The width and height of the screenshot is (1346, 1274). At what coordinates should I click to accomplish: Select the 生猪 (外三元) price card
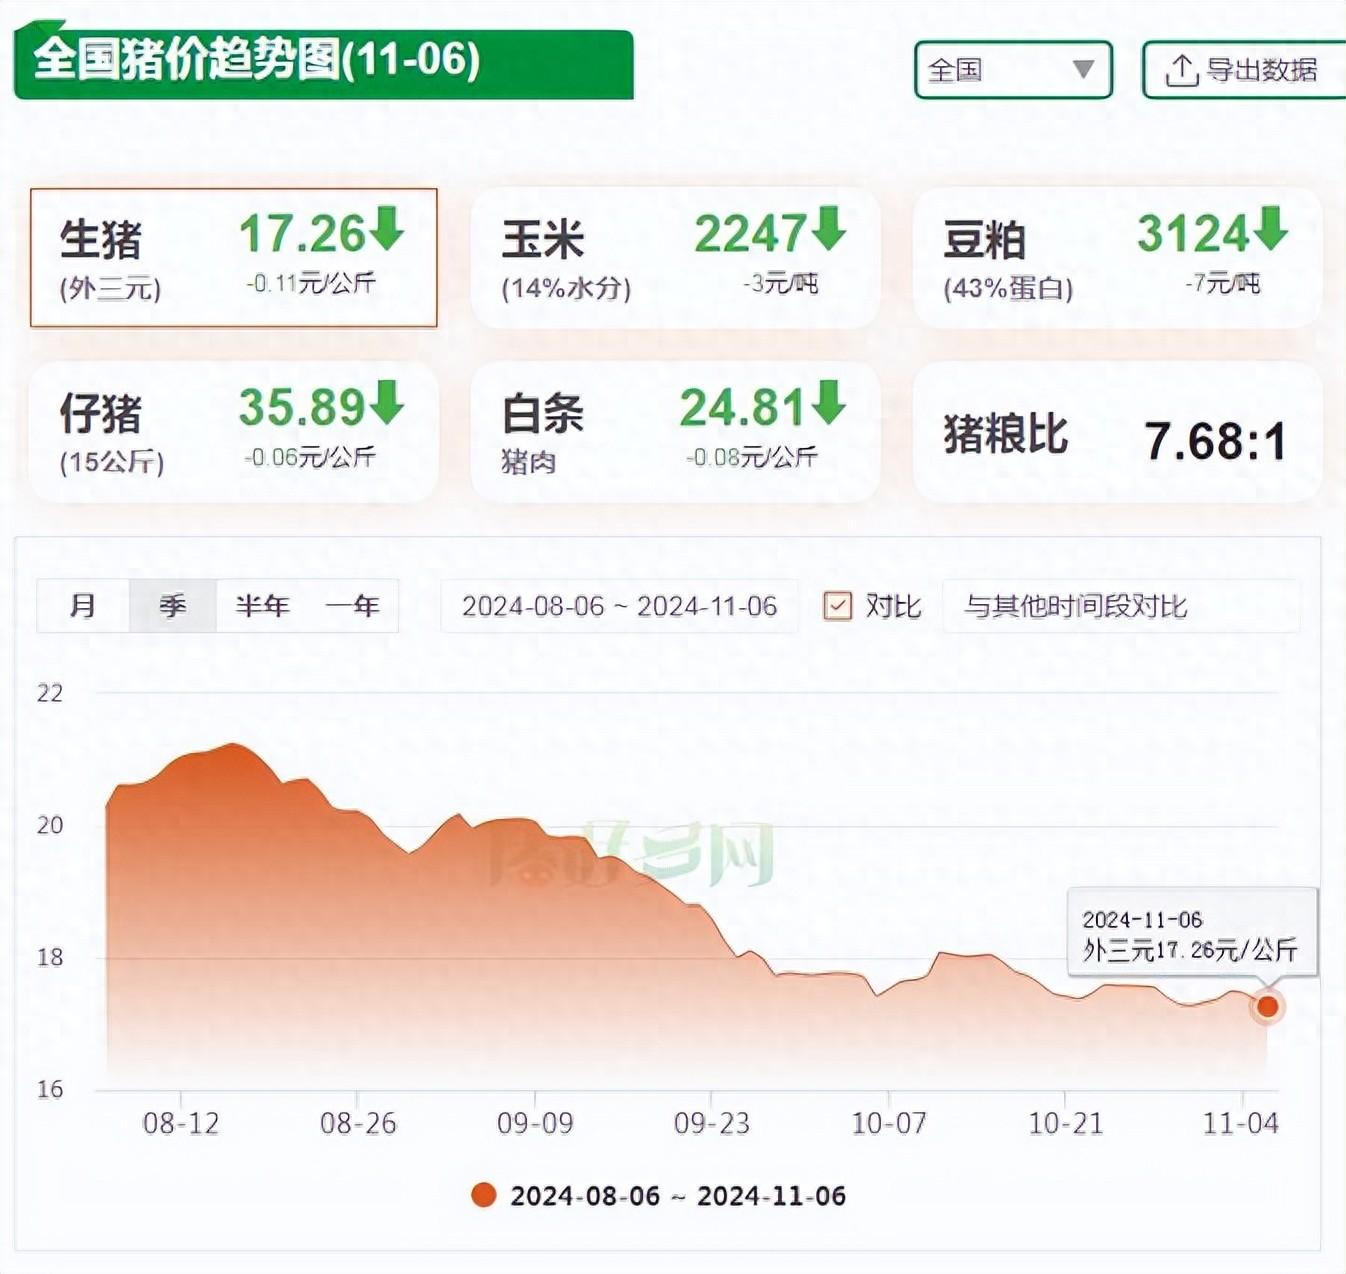pos(234,258)
